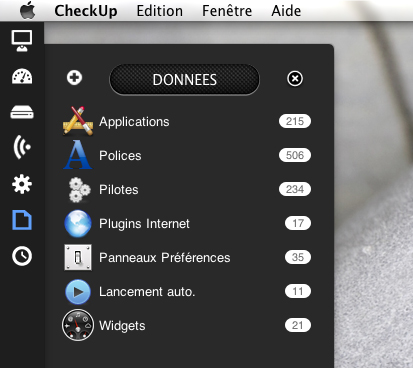Image resolution: width=413 pixels, height=368 pixels.
Task: Select the speedometer performance sidebar icon
Action: 22,77
